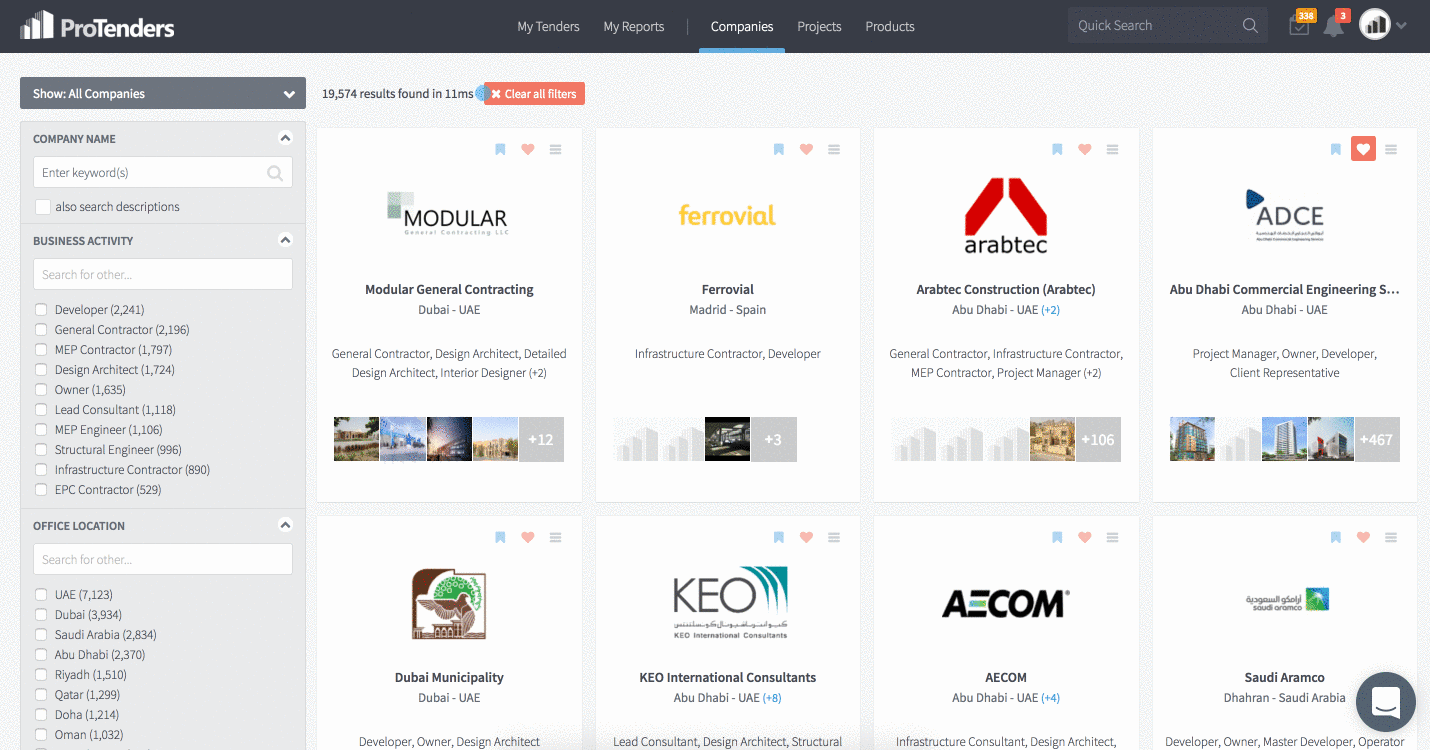This screenshot has width=1430, height=750.
Task: Open tasks checklist icon with 338 badge
Action: click(1299, 26)
